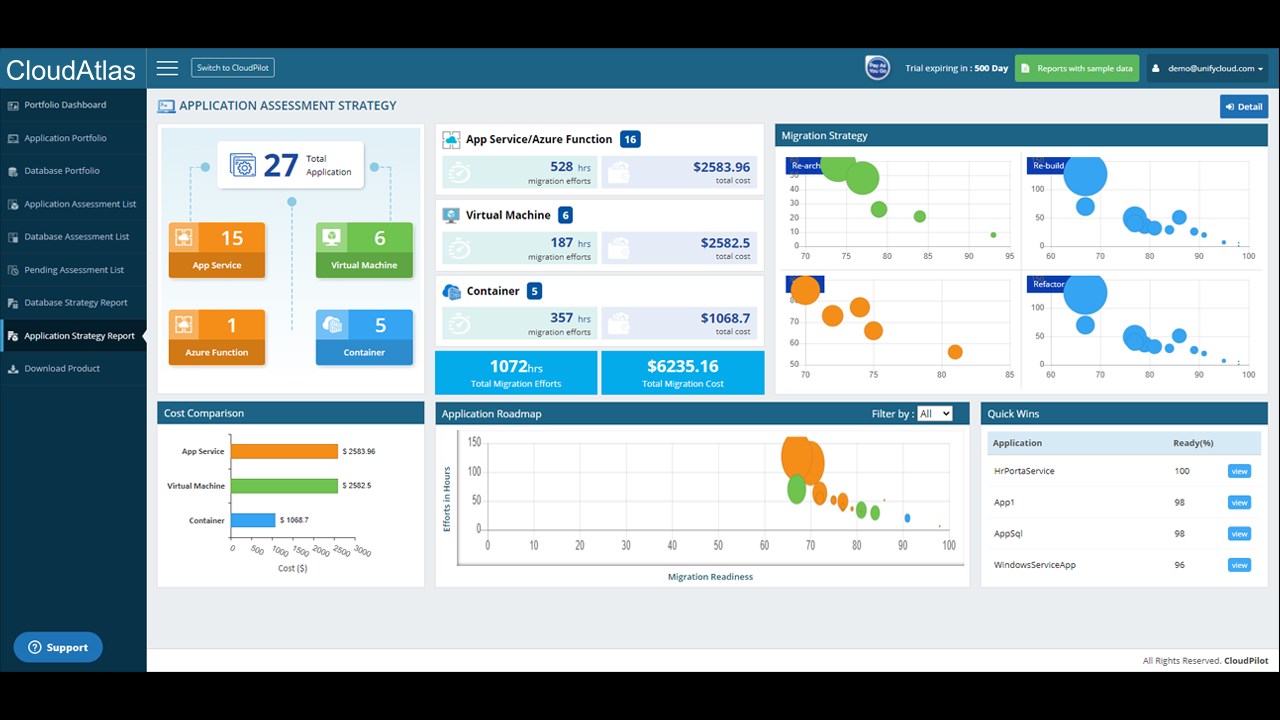Click the Azure Function tile icon
The height and width of the screenshot is (720, 1280).
pos(184,325)
